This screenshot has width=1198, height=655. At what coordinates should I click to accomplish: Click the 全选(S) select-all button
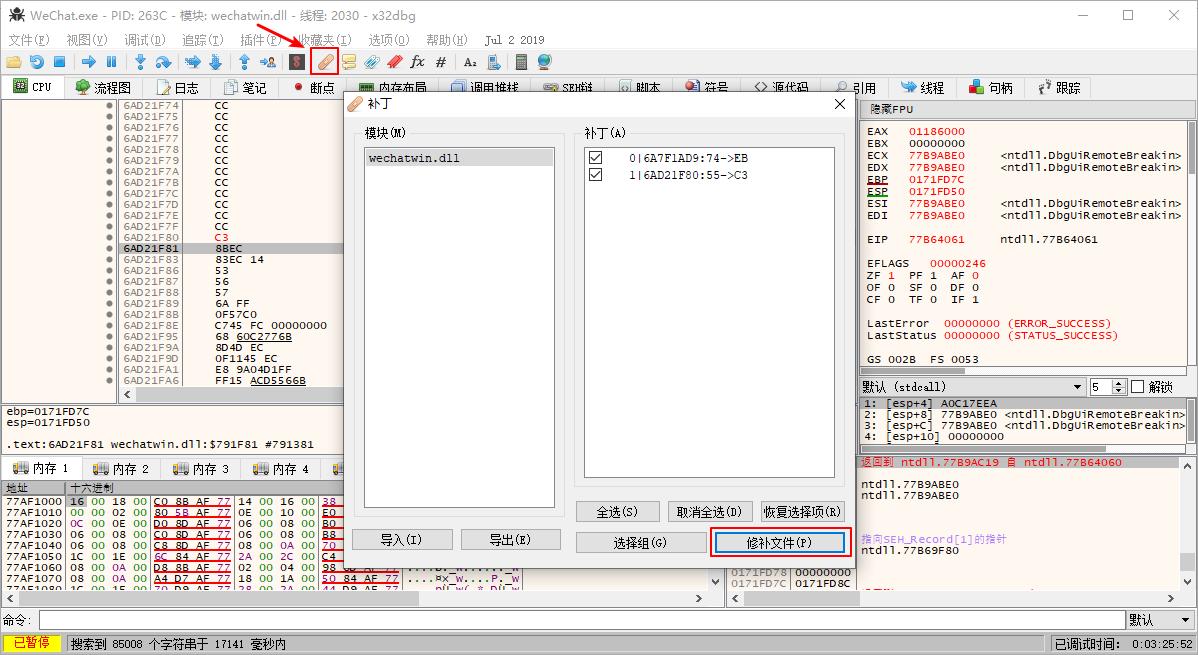click(x=617, y=511)
